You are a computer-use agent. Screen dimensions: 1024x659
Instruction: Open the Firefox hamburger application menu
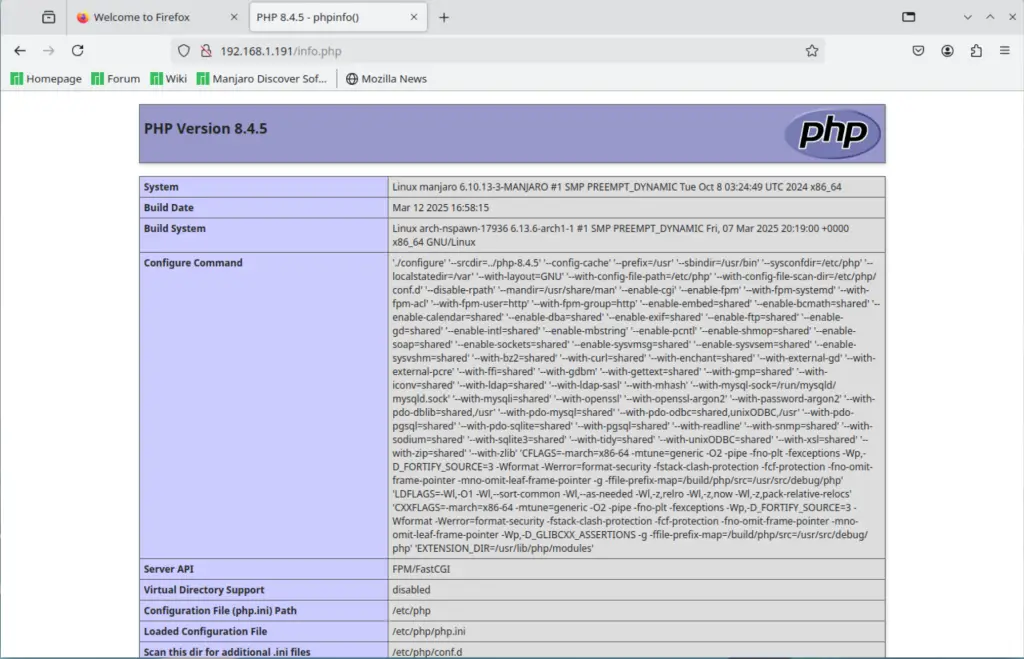pyautogui.click(x=1005, y=50)
